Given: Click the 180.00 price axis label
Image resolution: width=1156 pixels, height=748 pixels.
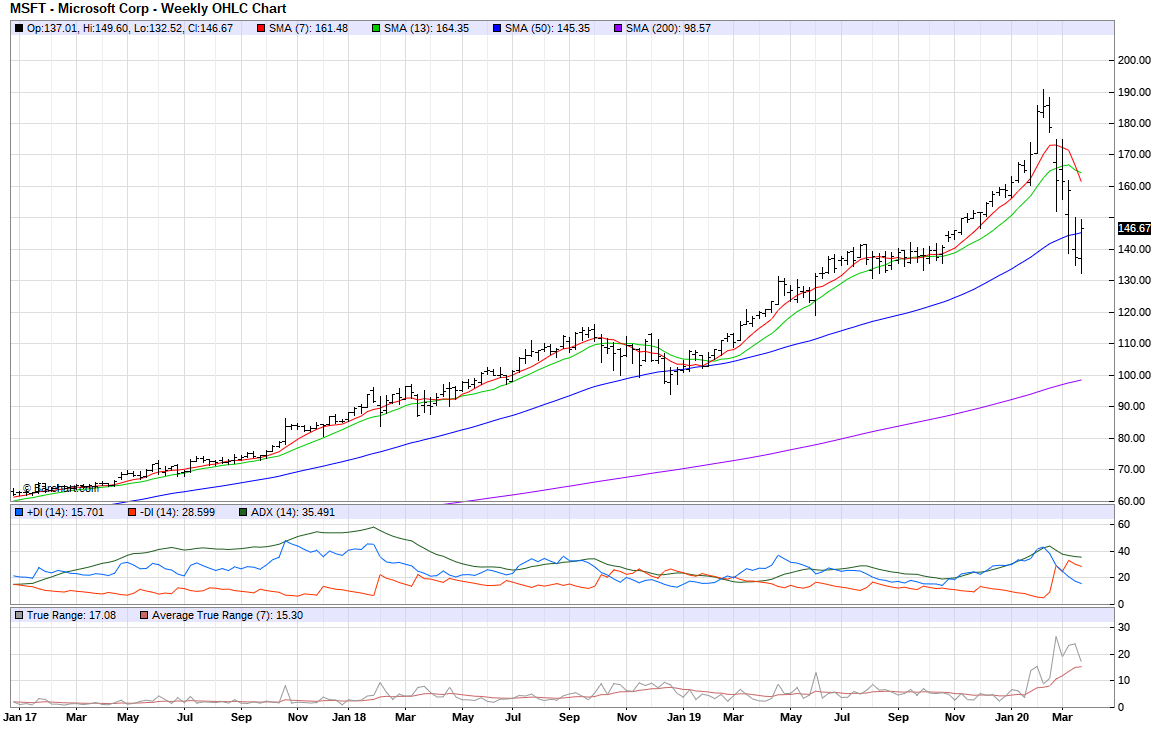Looking at the screenshot, I should point(1134,123).
